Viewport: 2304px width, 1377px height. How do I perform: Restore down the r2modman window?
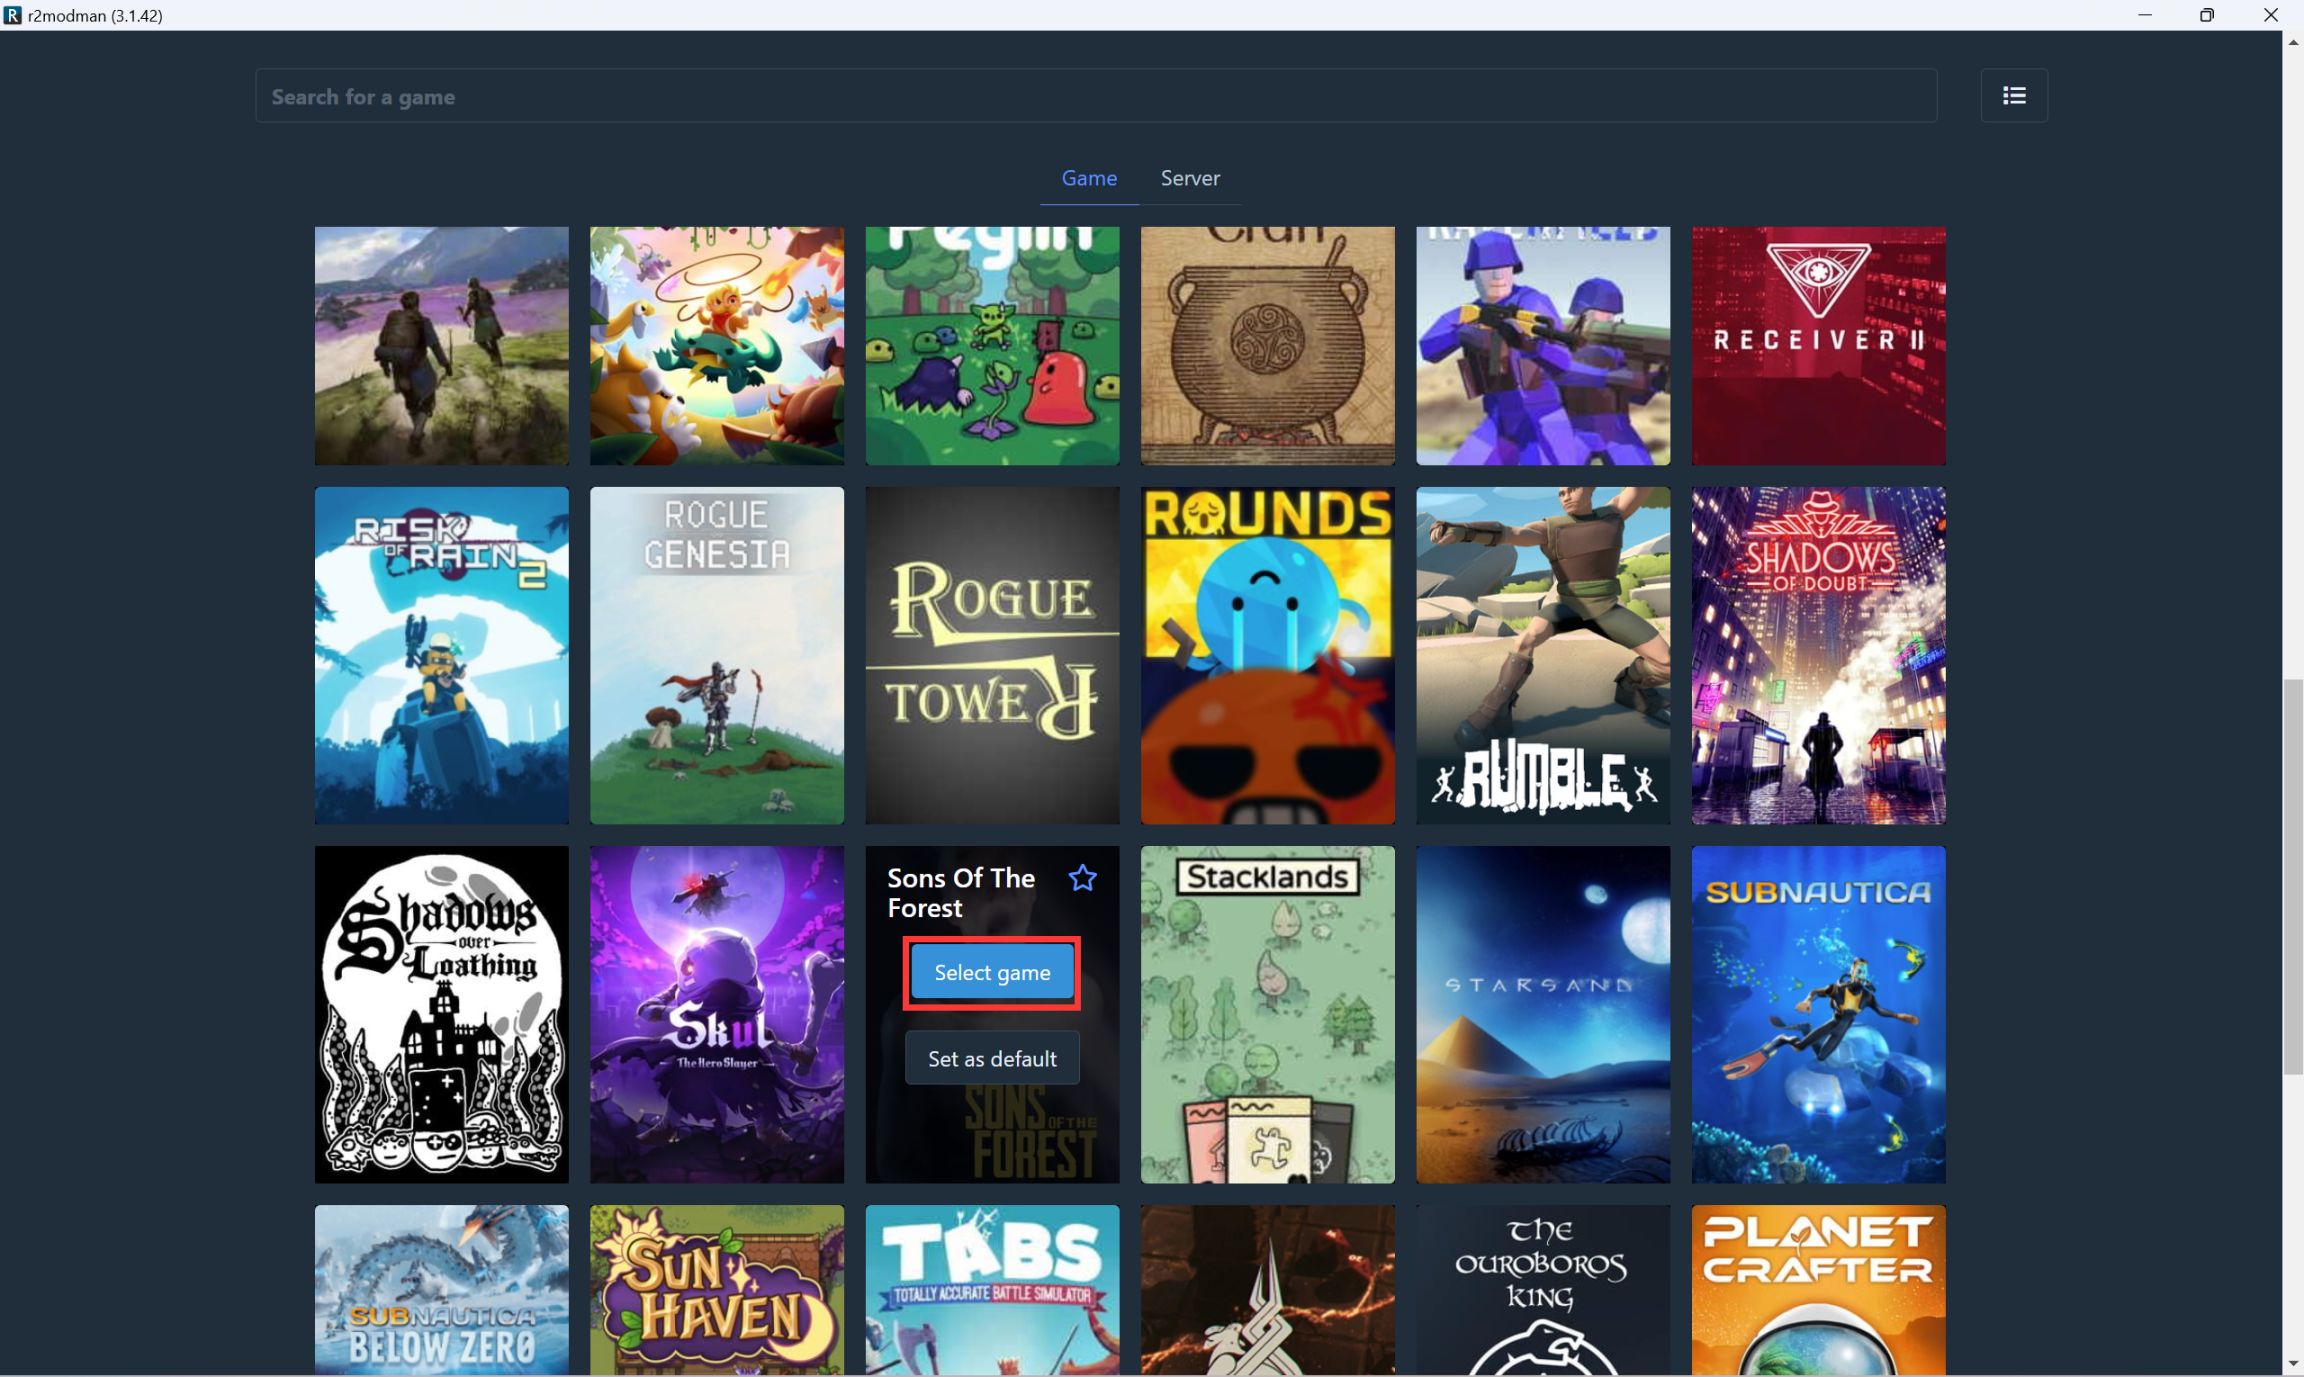pos(2207,15)
